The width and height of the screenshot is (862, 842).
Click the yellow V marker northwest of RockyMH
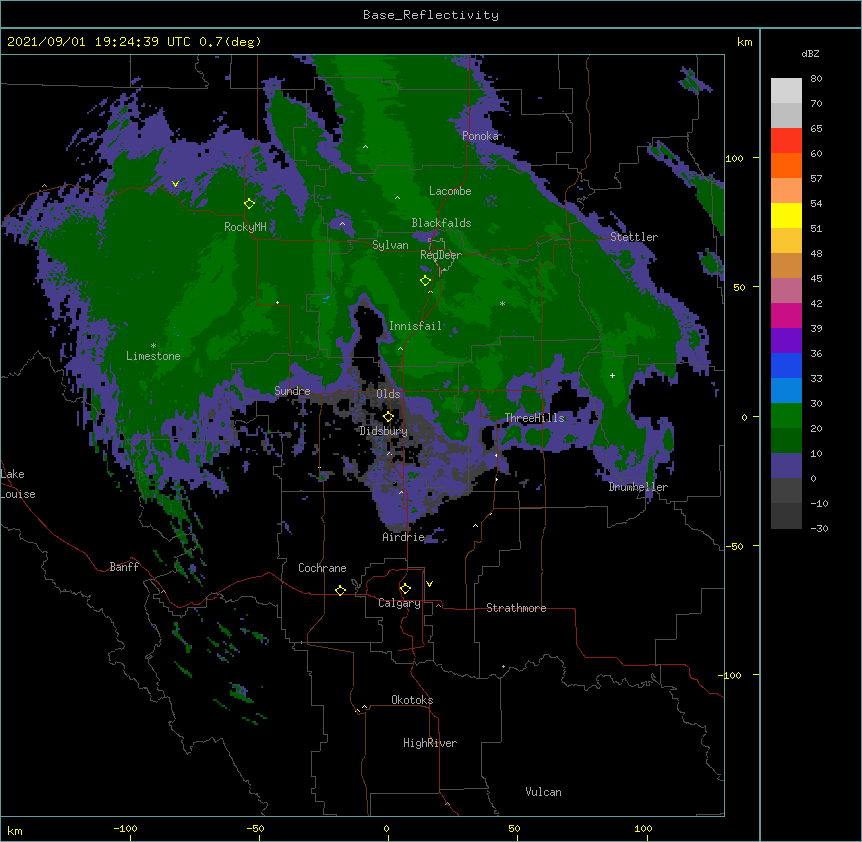175,184
